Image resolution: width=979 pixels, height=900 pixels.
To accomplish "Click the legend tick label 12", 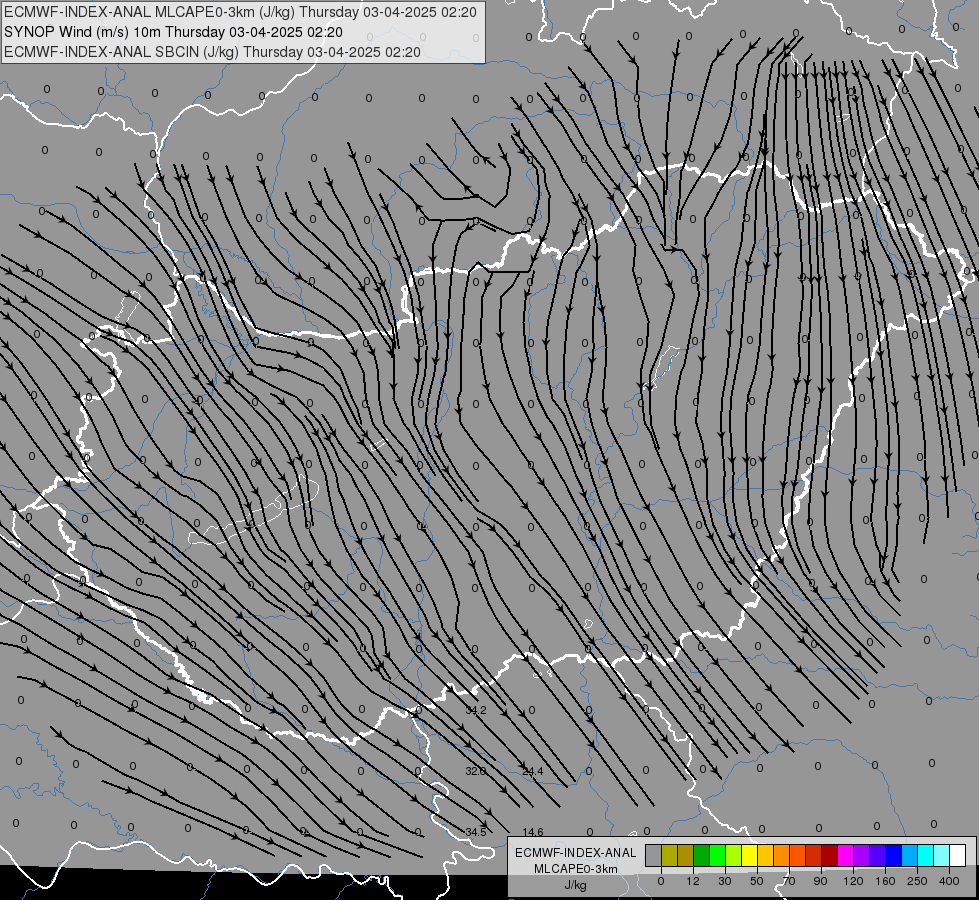I will point(693,881).
